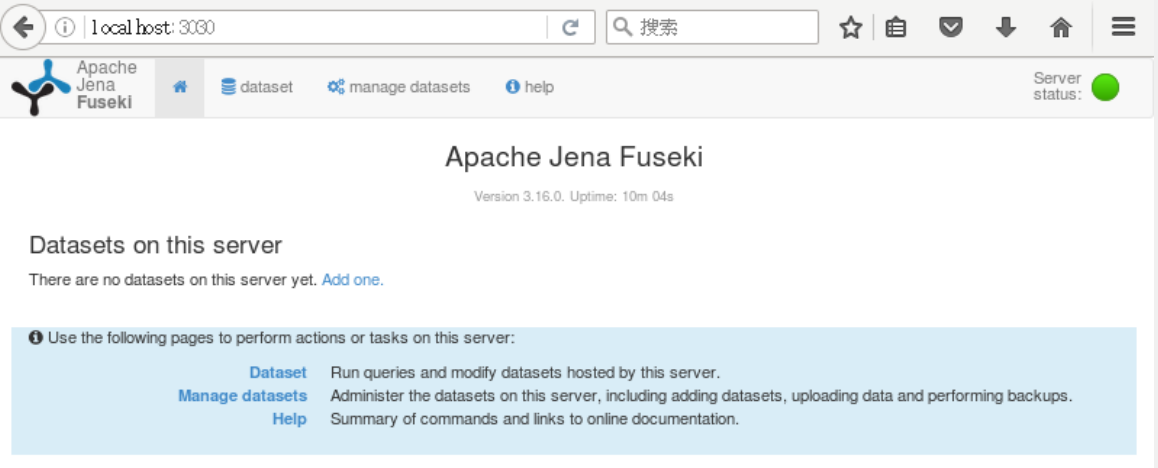1158x468 pixels.
Task: Open the help tab in navbar
Action: [530, 87]
